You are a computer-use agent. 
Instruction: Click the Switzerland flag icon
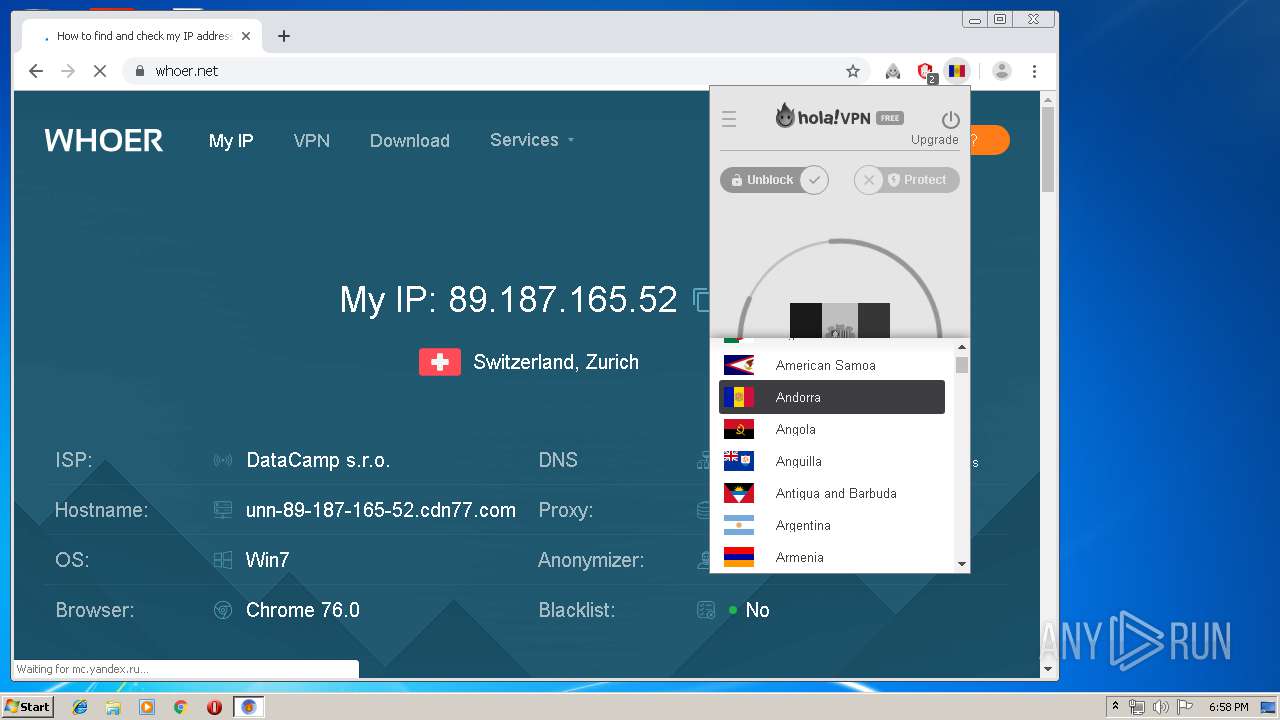pyautogui.click(x=440, y=362)
